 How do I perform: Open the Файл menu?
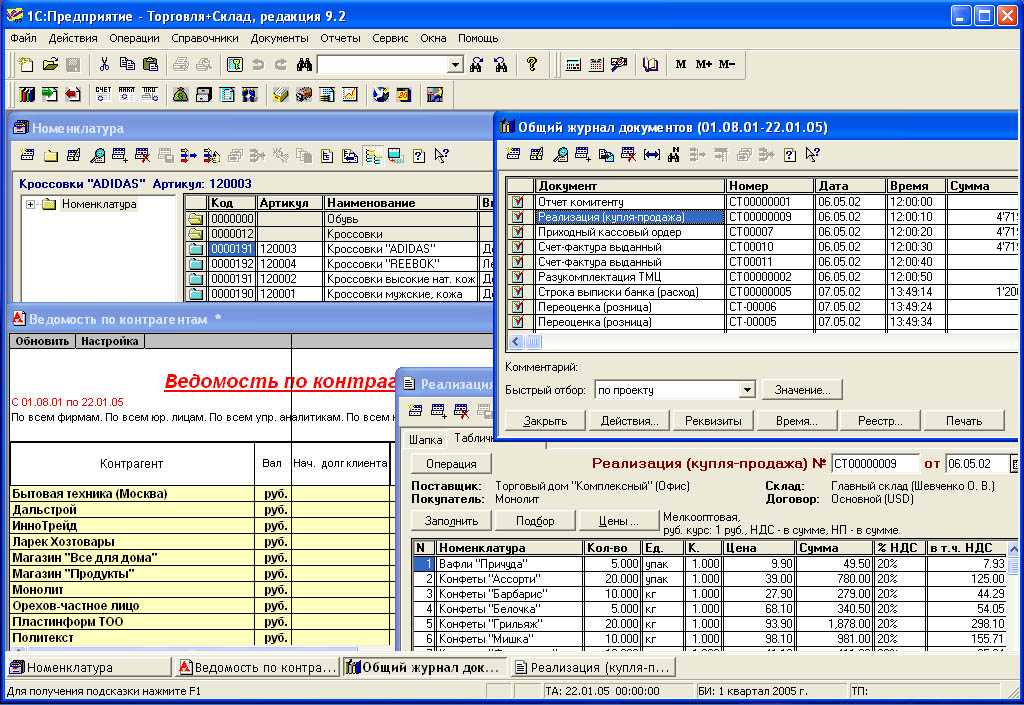click(x=23, y=38)
